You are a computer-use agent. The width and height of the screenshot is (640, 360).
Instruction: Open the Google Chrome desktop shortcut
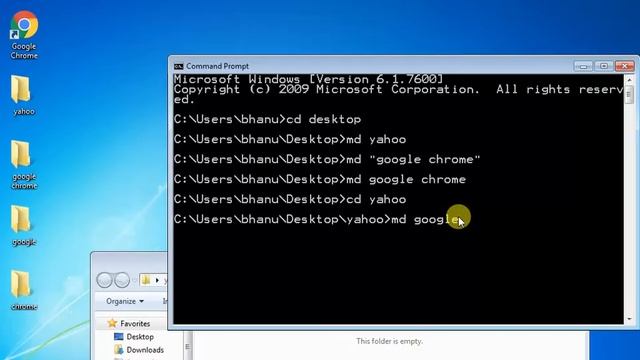tap(24, 35)
